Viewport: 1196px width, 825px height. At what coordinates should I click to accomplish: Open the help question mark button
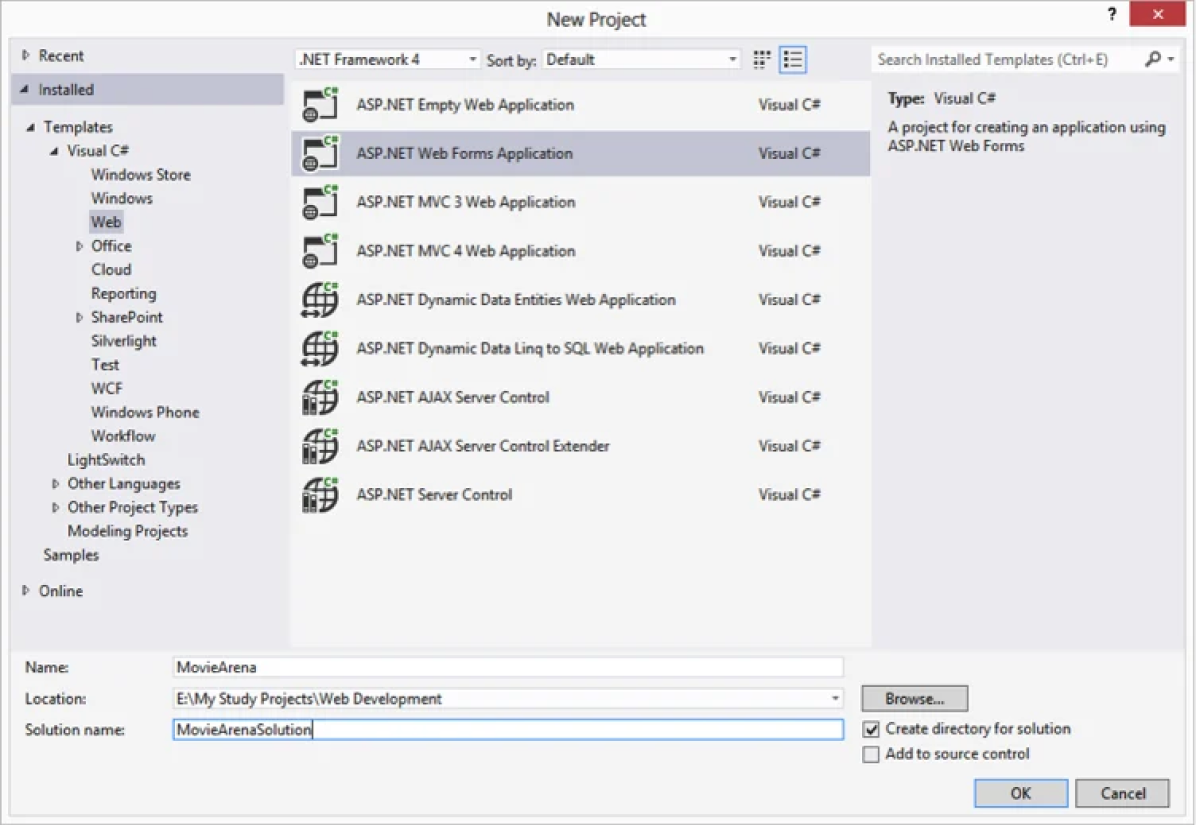(1112, 14)
